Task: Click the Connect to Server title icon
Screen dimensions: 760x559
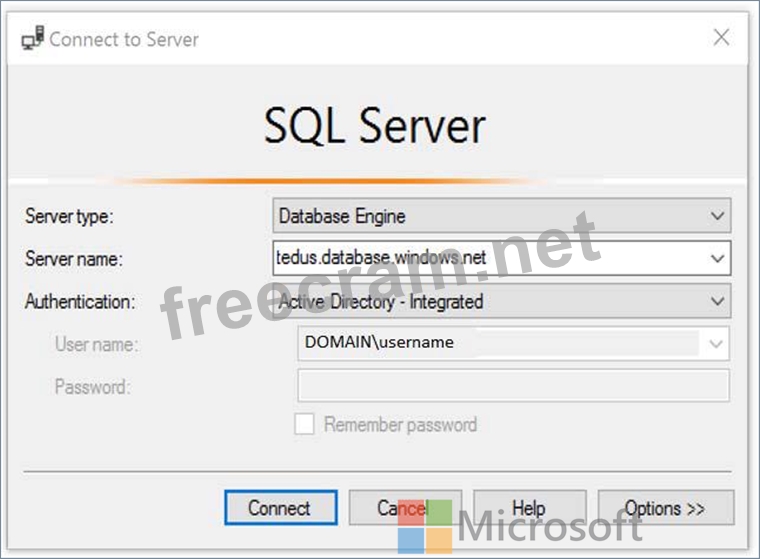Action: (32, 39)
